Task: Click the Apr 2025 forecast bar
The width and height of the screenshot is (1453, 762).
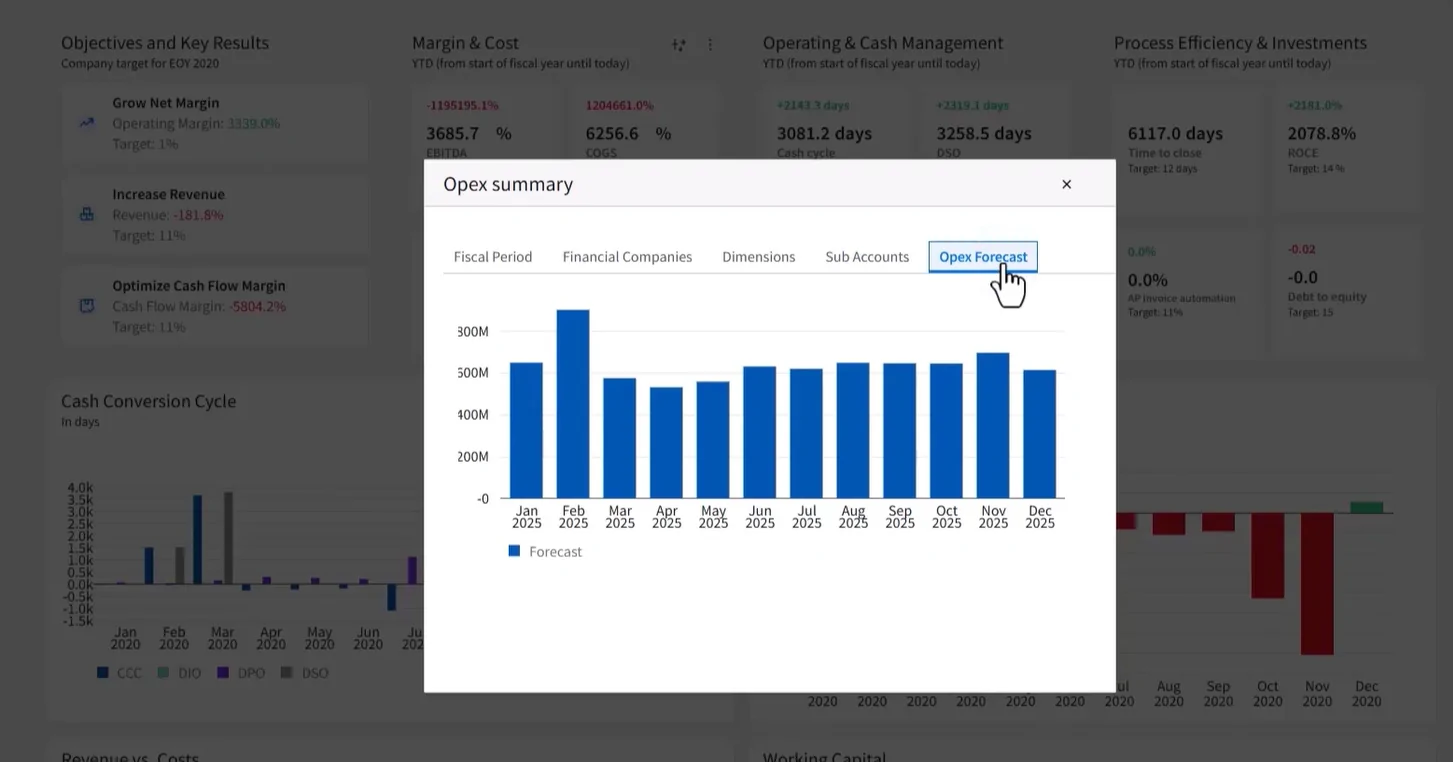Action: (x=666, y=442)
